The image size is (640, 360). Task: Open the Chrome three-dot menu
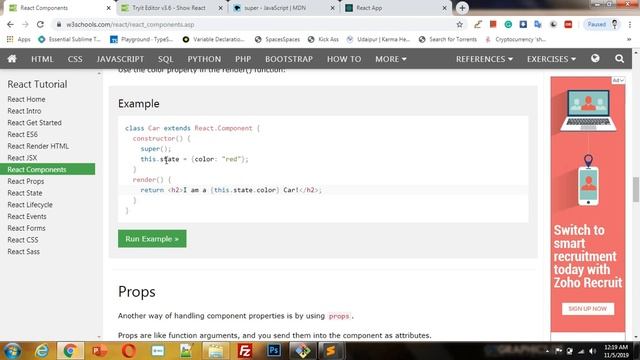click(629, 24)
